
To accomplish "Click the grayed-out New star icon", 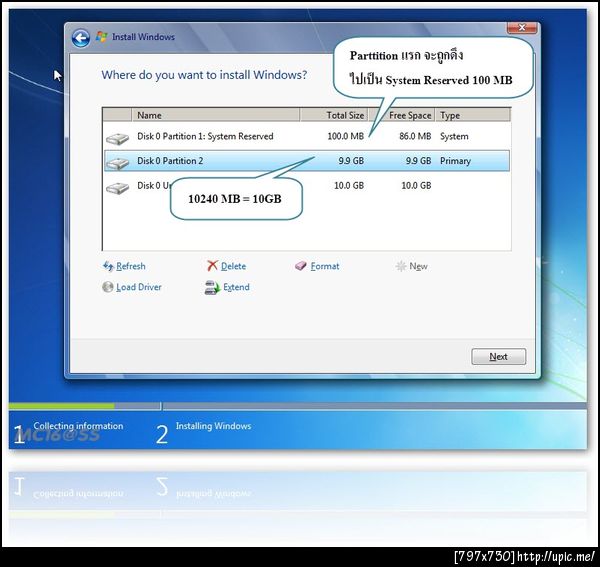I will click(401, 266).
